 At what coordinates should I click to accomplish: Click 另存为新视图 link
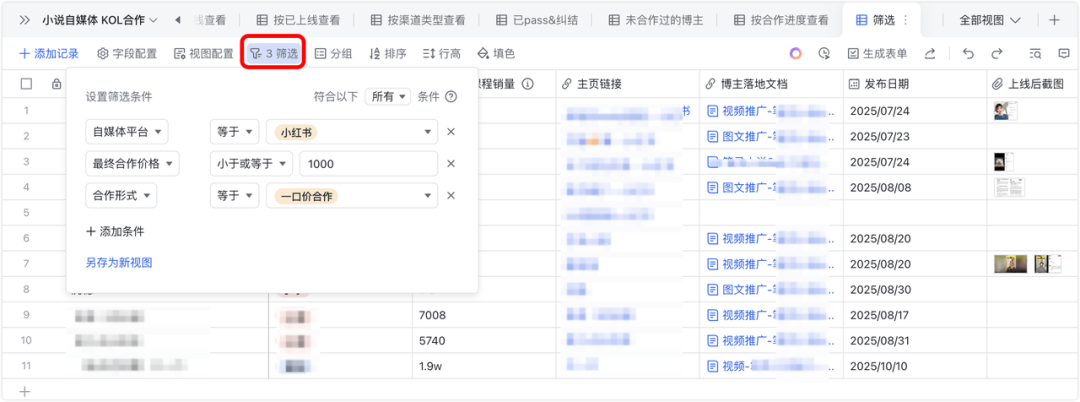tap(118, 262)
